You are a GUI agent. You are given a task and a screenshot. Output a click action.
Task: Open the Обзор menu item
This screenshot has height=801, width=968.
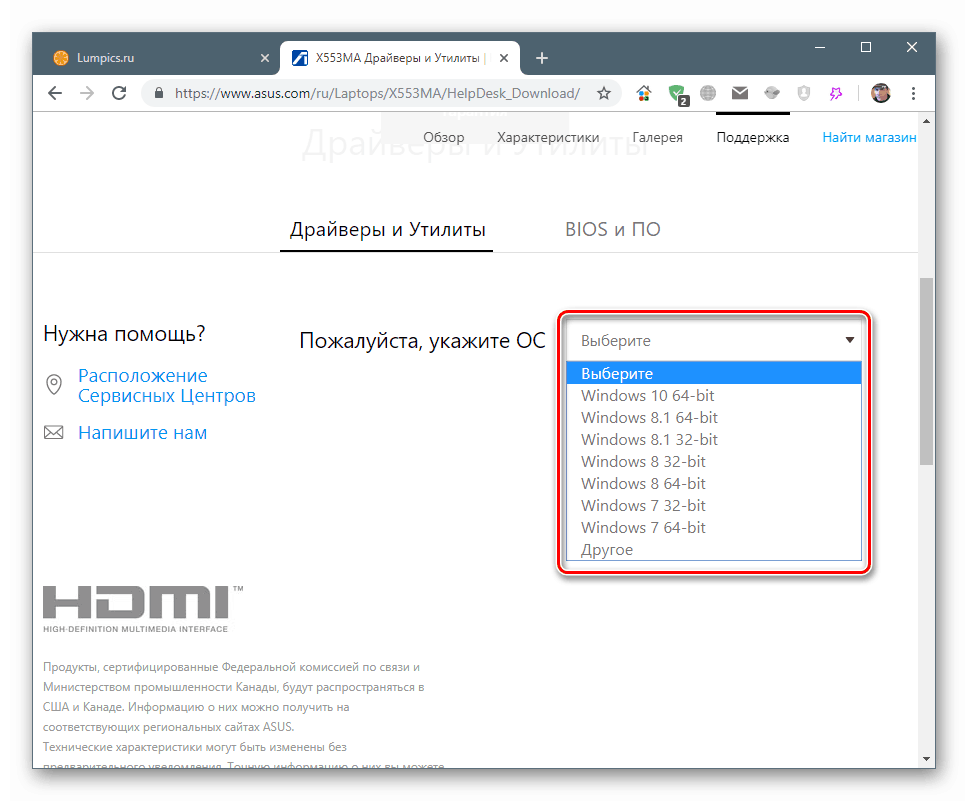click(x=443, y=138)
